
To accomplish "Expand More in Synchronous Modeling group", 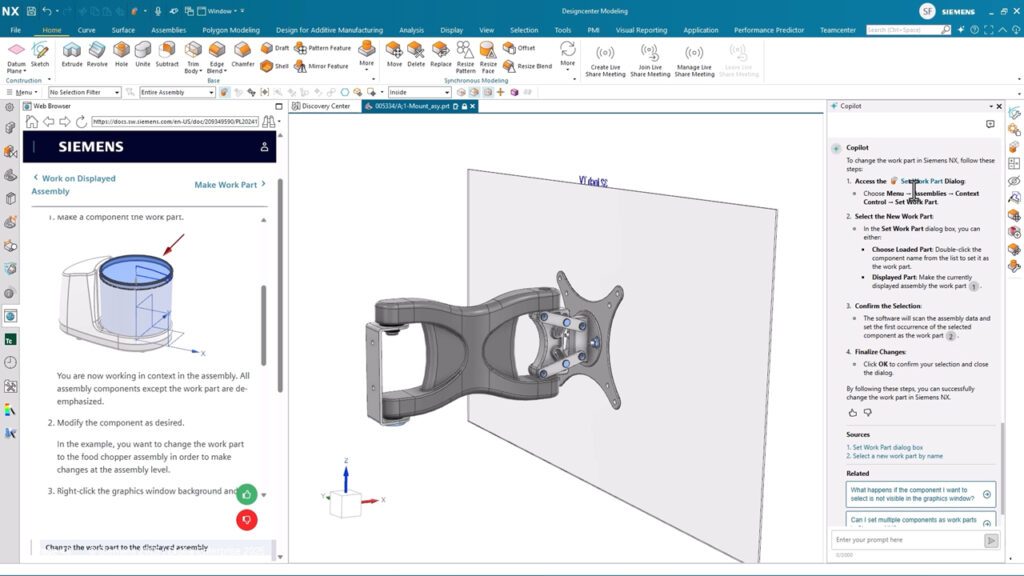I will (568, 55).
